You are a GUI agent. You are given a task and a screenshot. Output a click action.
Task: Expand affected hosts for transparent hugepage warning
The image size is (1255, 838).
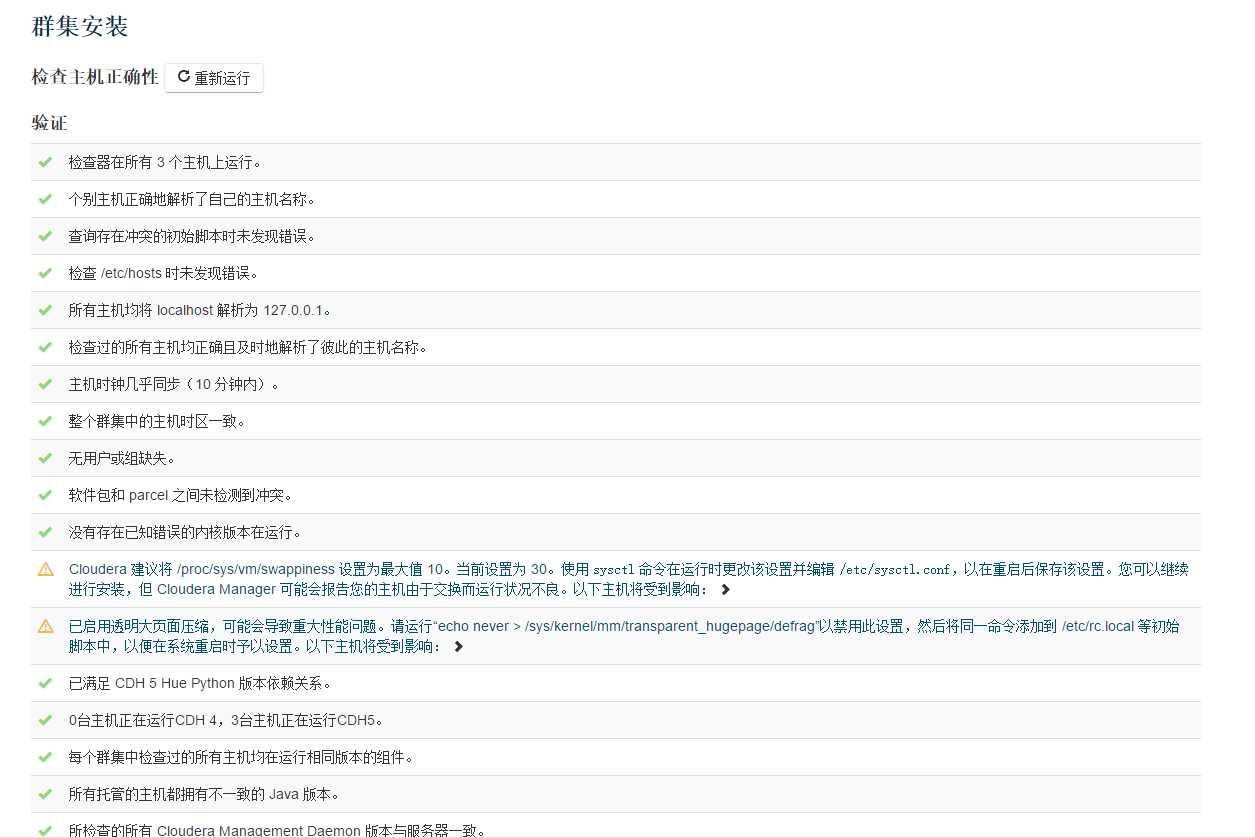(x=459, y=646)
